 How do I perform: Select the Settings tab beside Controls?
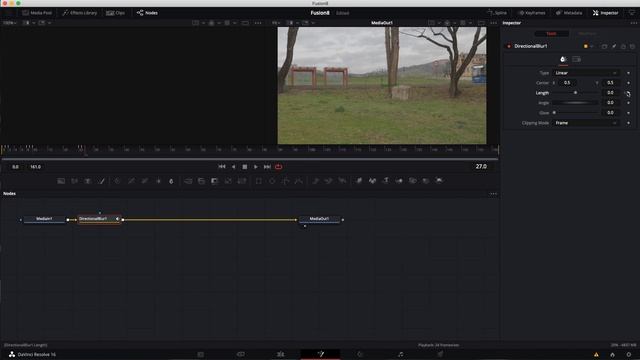(576, 60)
